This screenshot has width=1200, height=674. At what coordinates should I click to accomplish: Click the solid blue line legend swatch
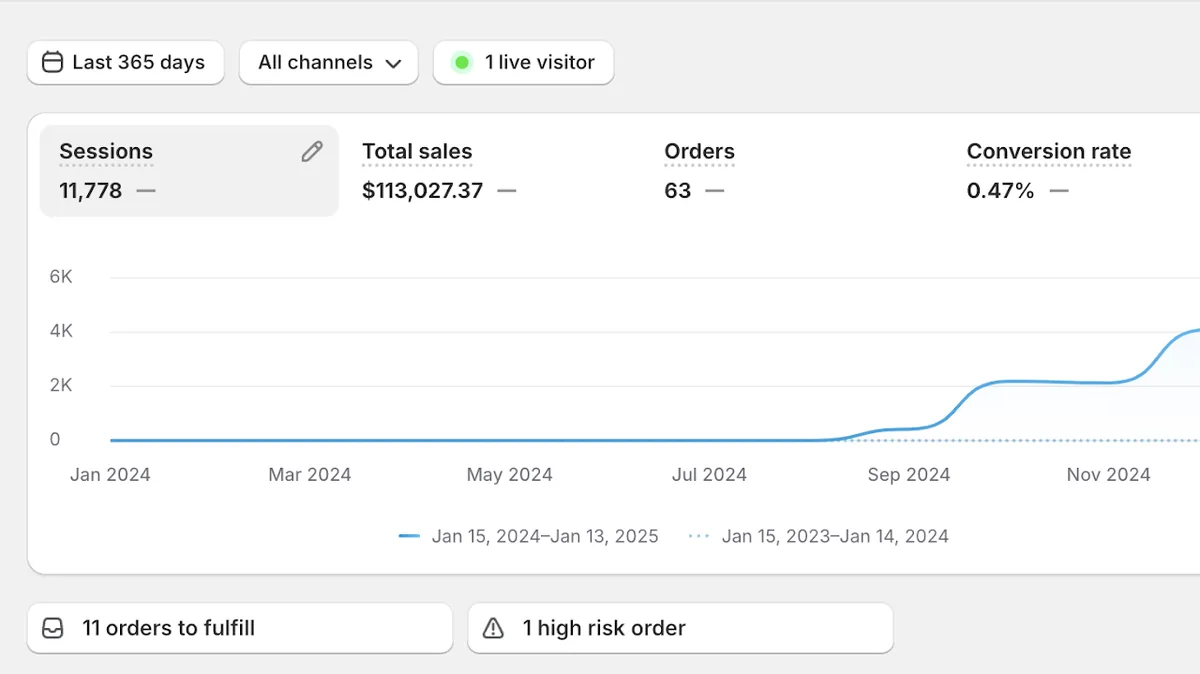(409, 536)
